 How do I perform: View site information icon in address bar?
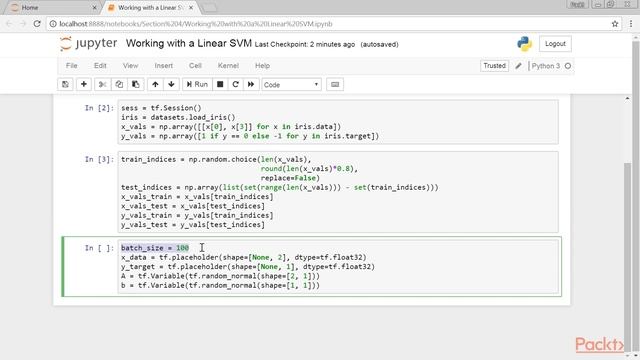click(x=53, y=24)
